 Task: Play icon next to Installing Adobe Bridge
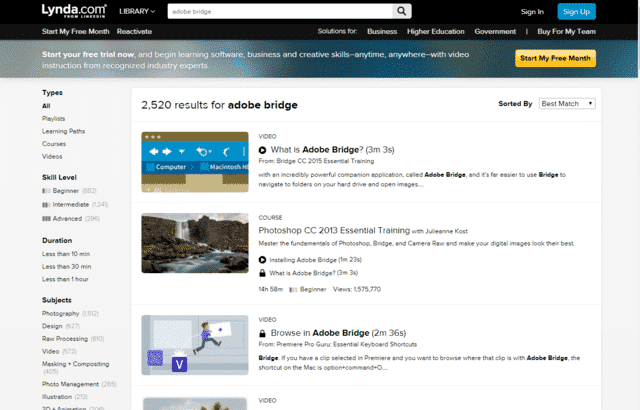[x=262, y=260]
